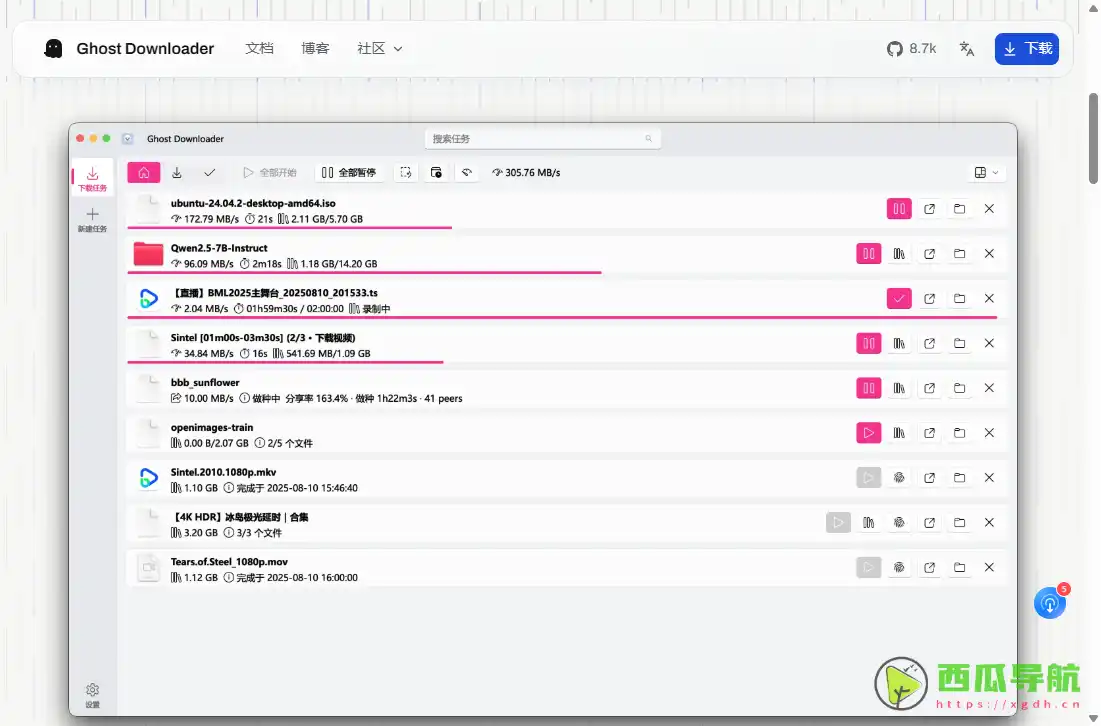Resume the openimages-train download
This screenshot has width=1101, height=726.
point(869,433)
